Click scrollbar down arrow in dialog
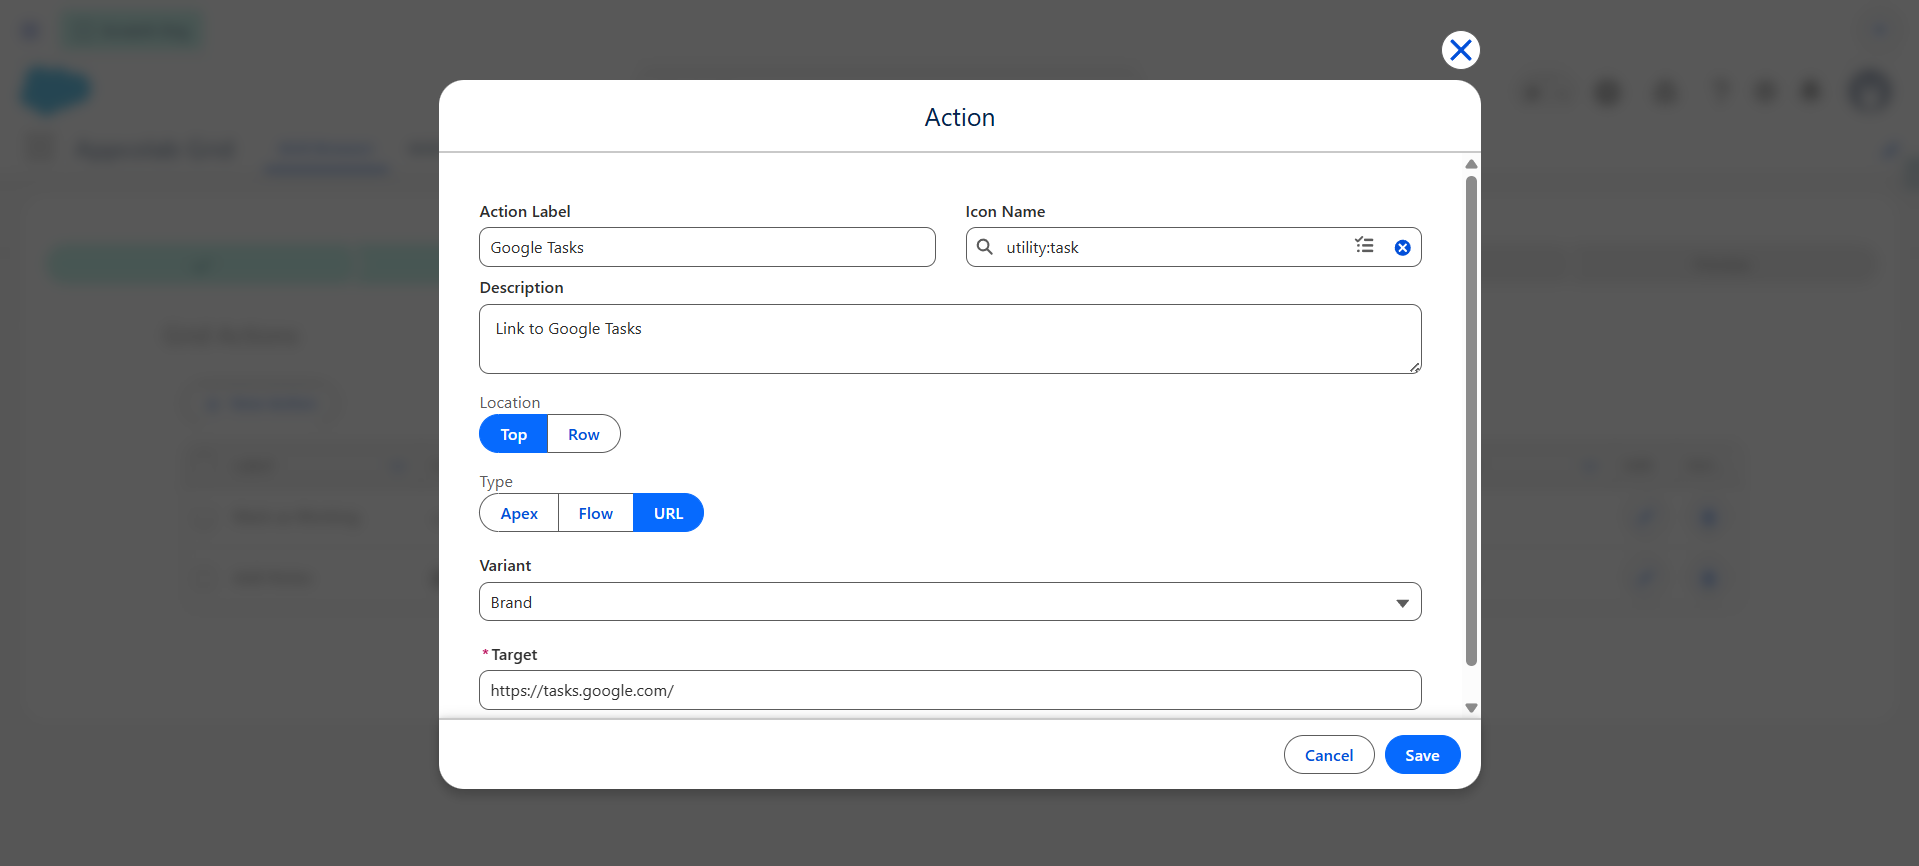Viewport: 1919px width, 866px height. pyautogui.click(x=1471, y=707)
